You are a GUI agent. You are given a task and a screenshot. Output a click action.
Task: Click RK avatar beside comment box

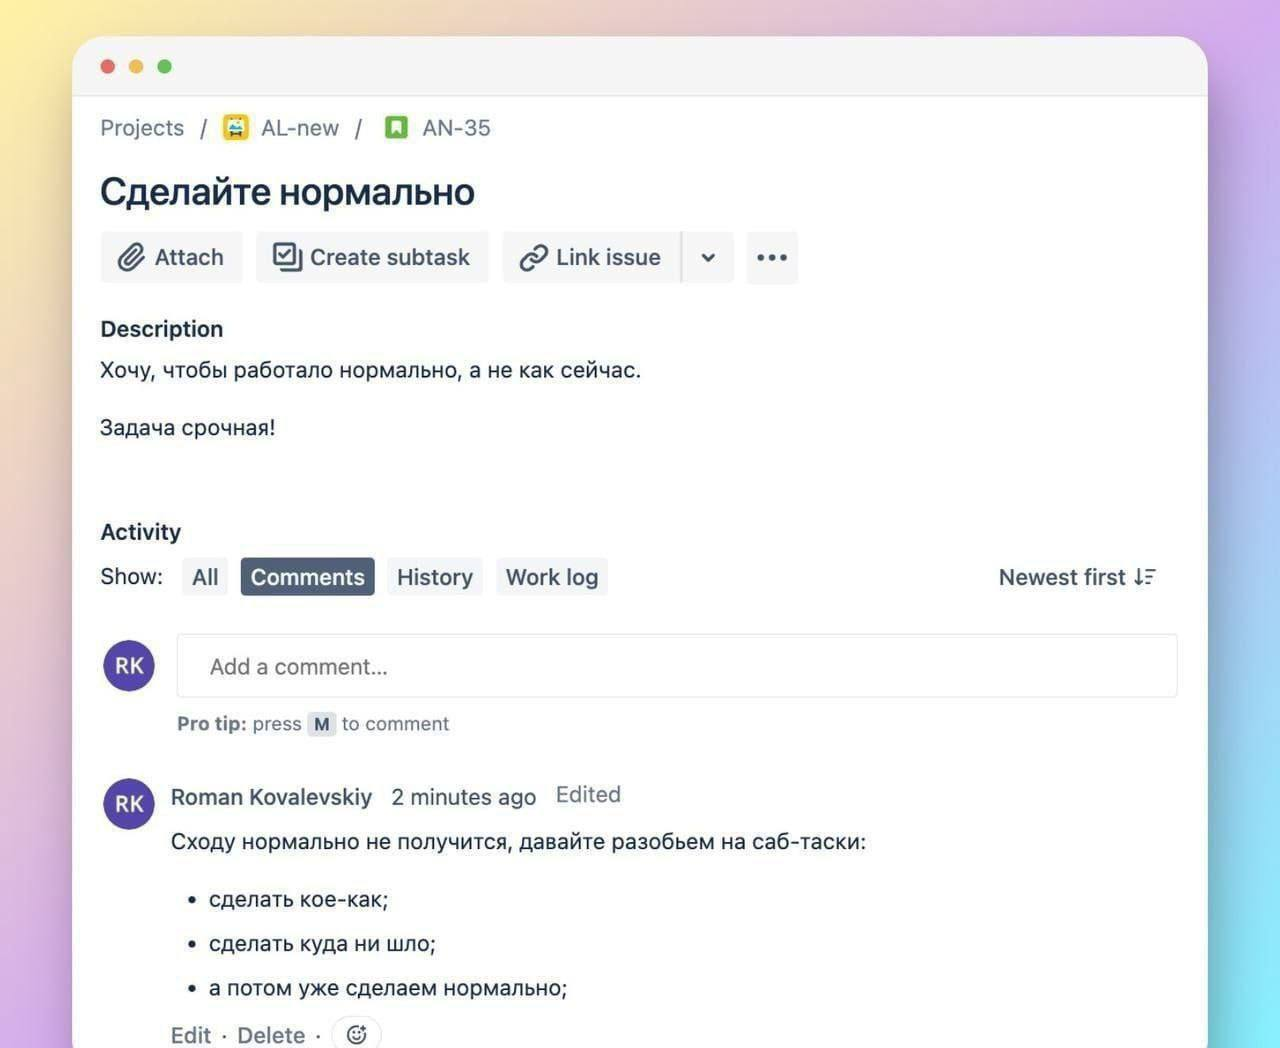coord(129,666)
